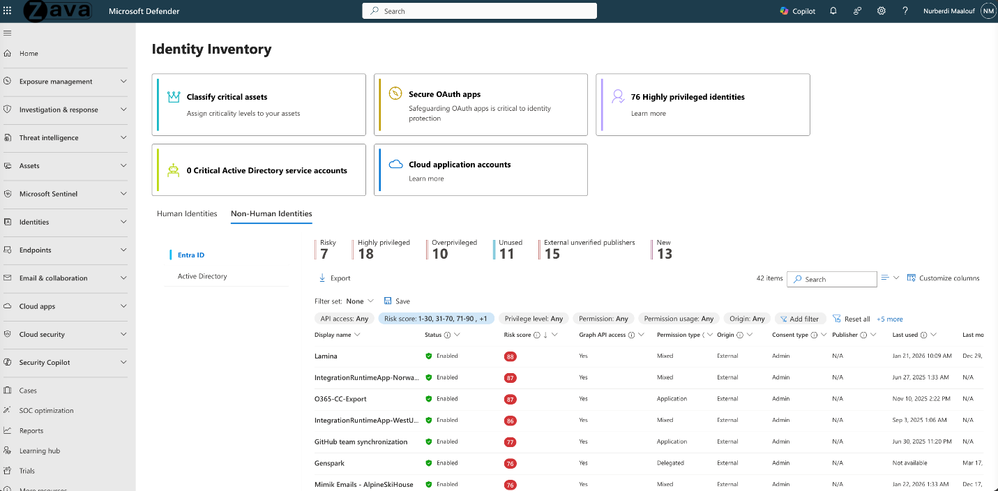The width and height of the screenshot is (998, 491).
Task: Filter by the Risky 7 counter
Action: pos(326,250)
